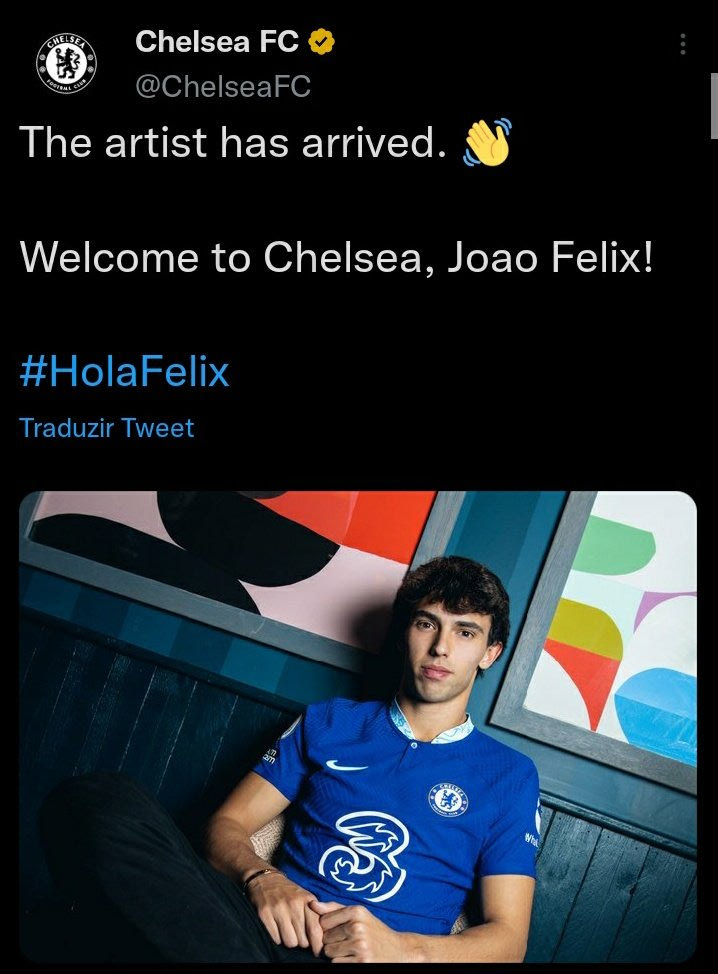Click the gold verified badge

(321, 43)
